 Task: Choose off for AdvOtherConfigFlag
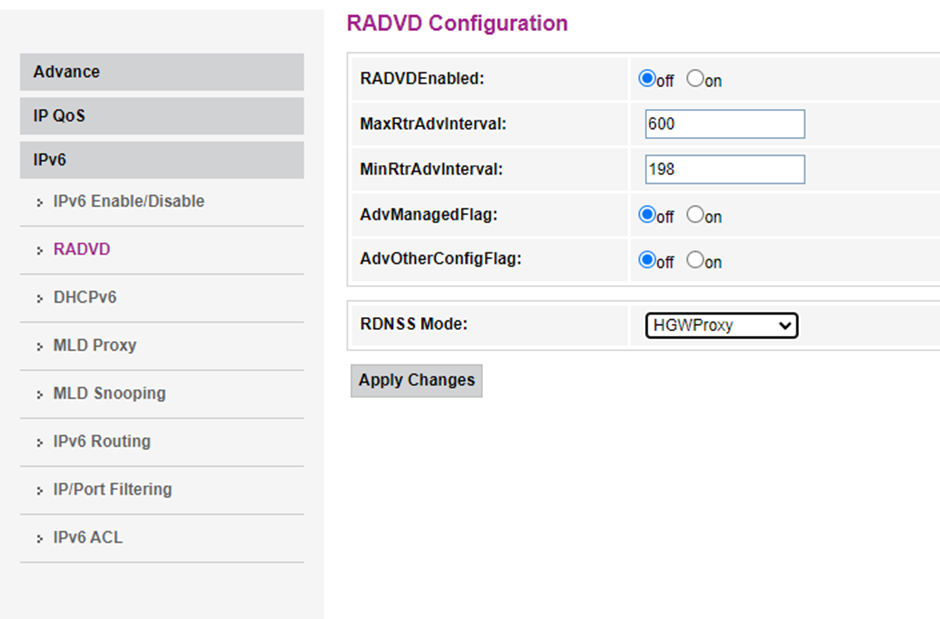(647, 260)
